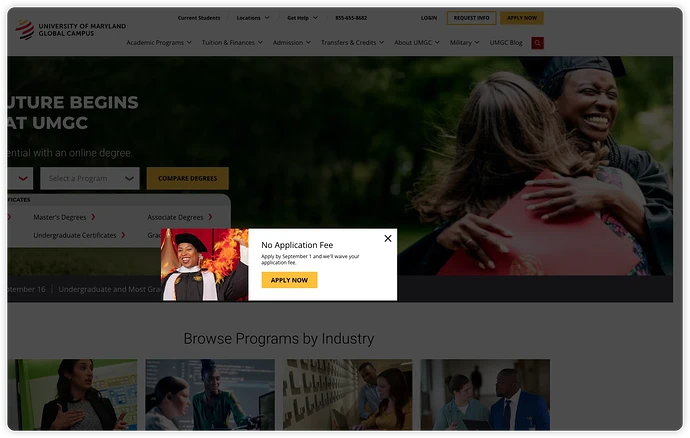
Task: Click the popup graduate photo with flames
Action: 205,265
